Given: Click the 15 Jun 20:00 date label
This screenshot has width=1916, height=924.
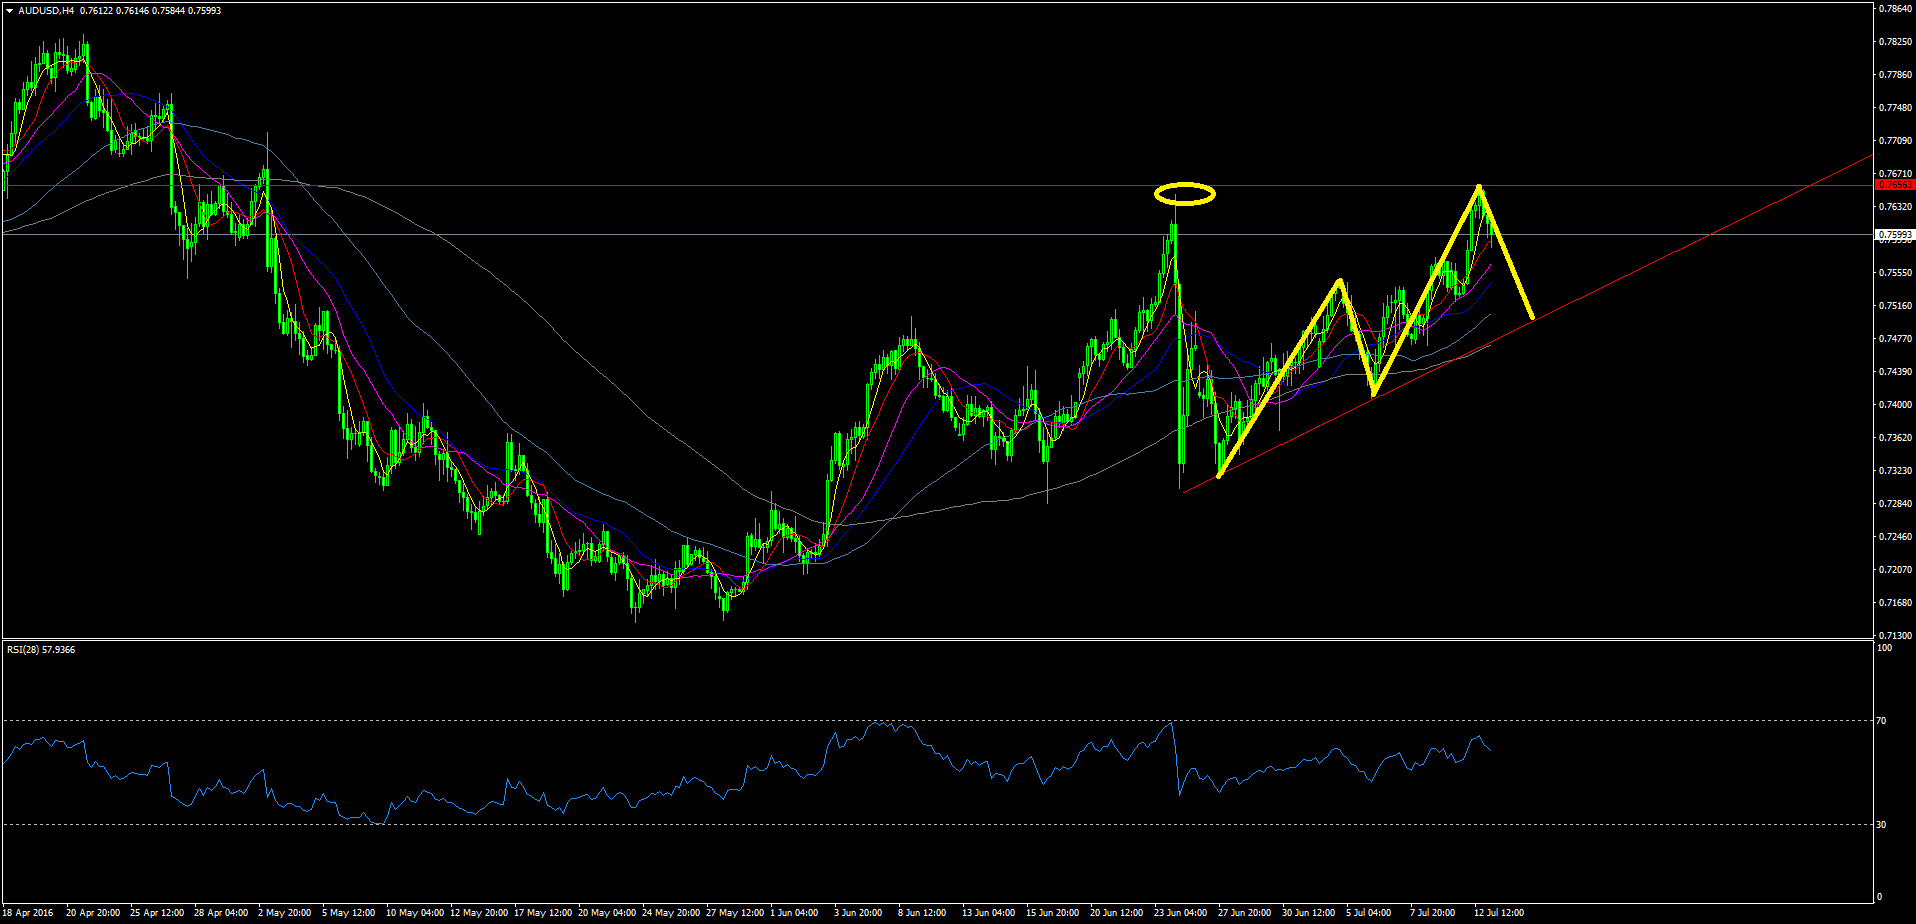Looking at the screenshot, I should (1053, 913).
